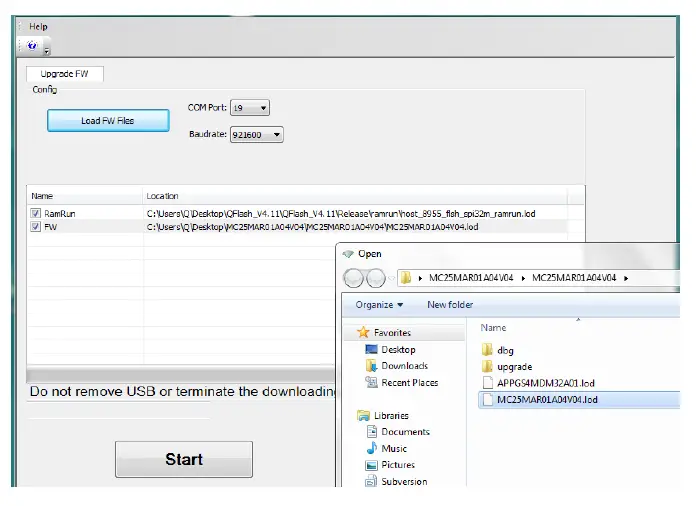This screenshot has height=506, width=696.
Task: Click the Location column header
Action: [x=355, y=196]
